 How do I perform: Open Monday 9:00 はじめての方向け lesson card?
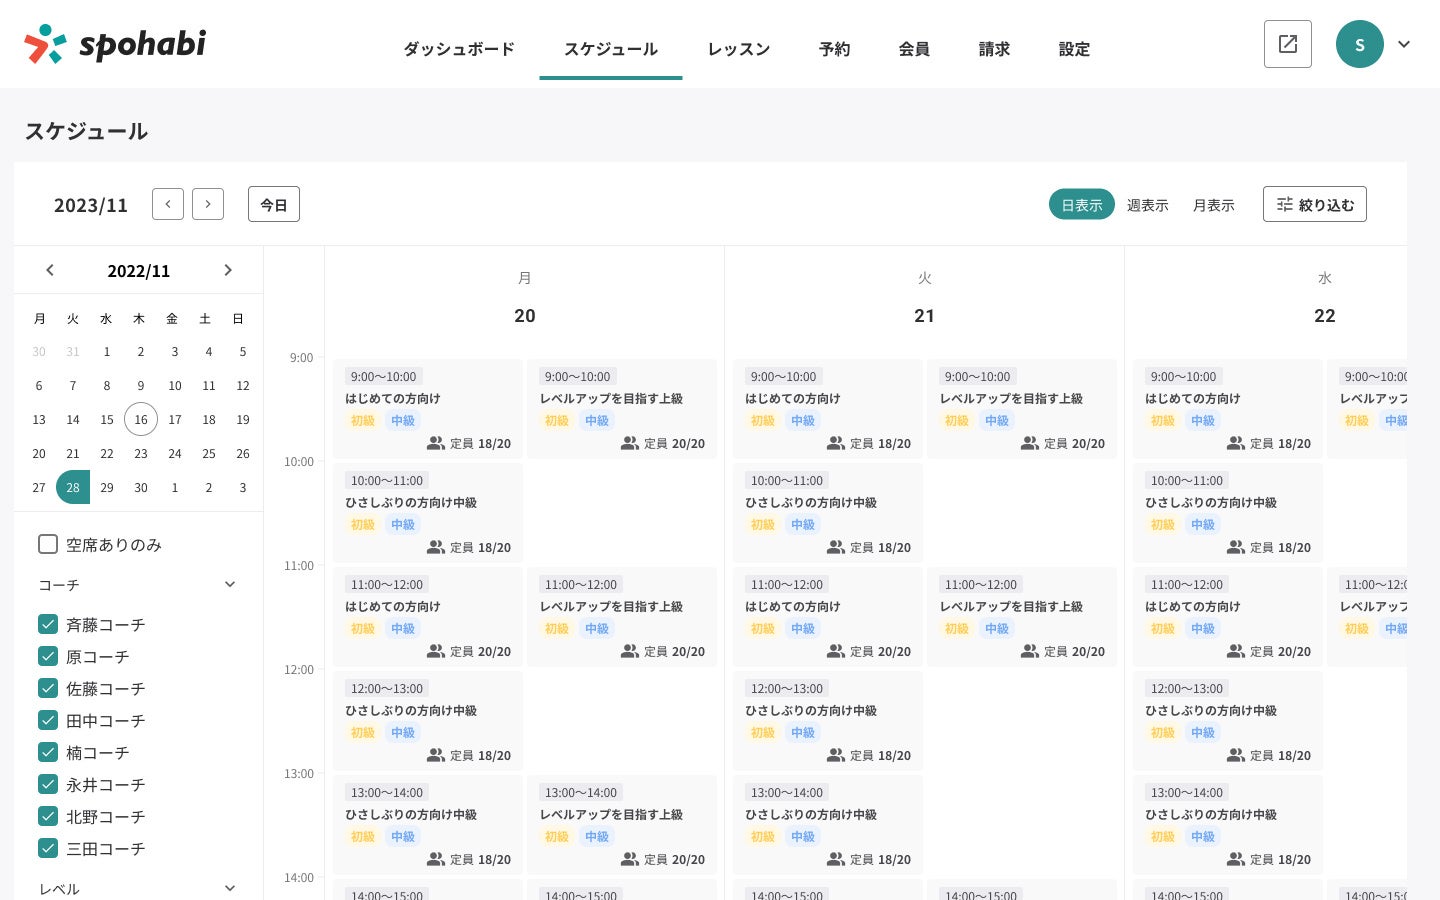428,408
